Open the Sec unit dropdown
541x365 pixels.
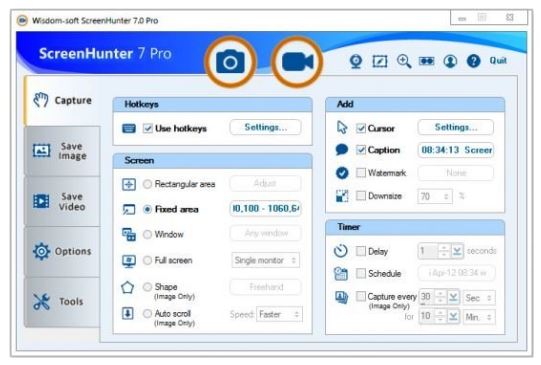pos(479,298)
